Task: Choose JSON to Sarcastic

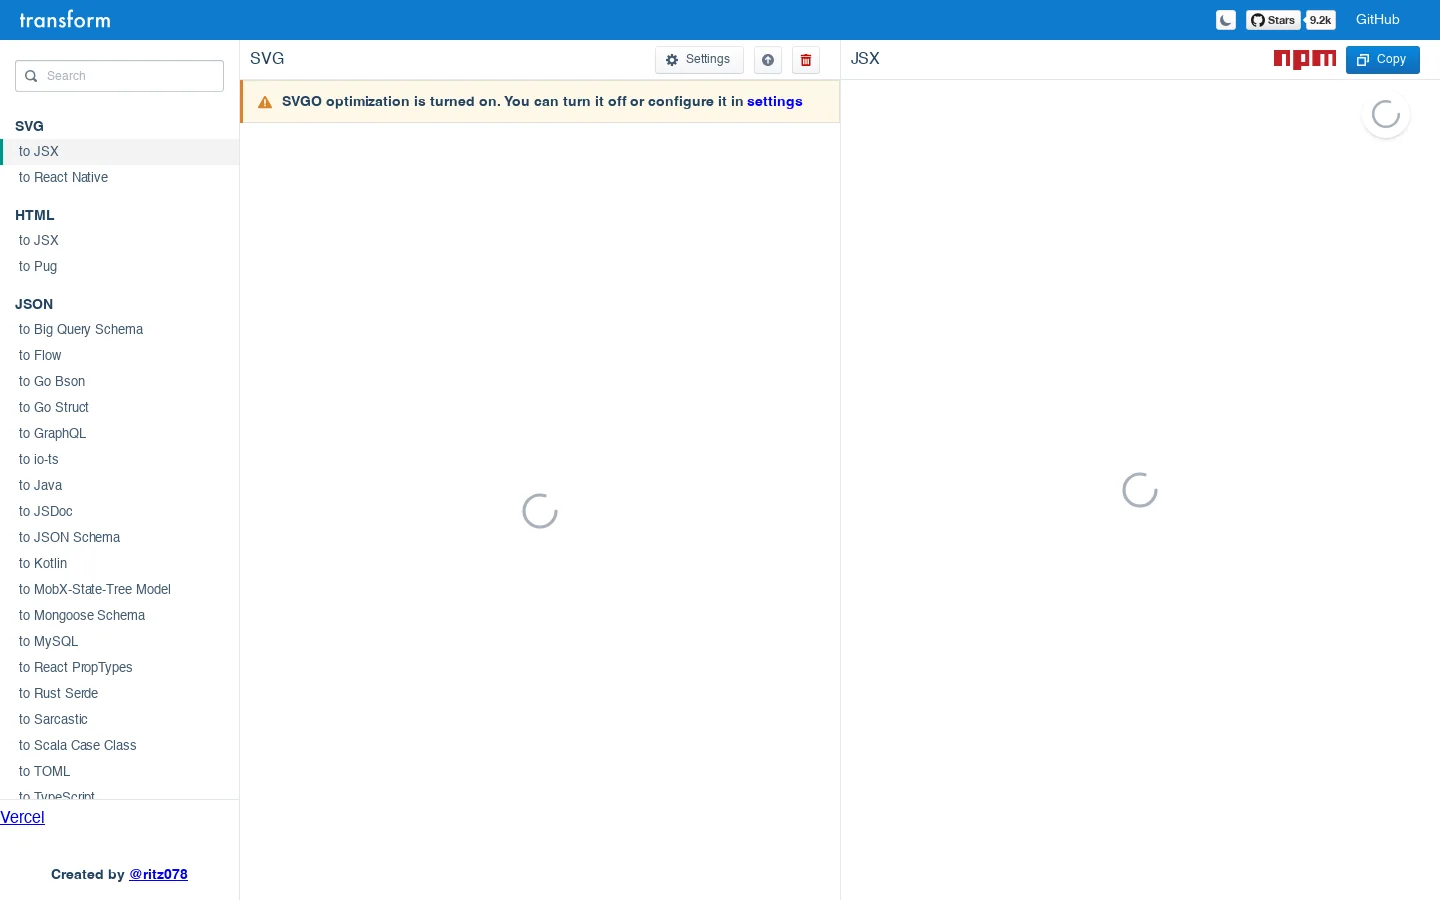Action: [119, 720]
